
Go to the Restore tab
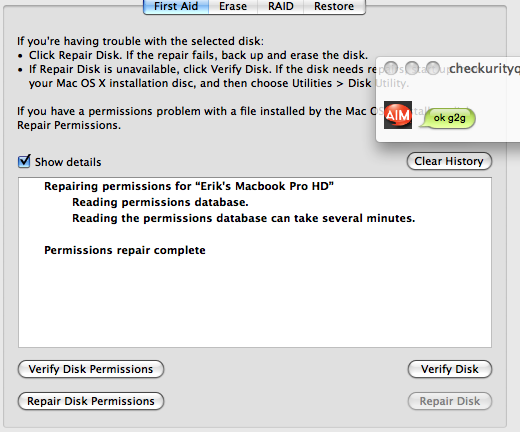tap(334, 6)
